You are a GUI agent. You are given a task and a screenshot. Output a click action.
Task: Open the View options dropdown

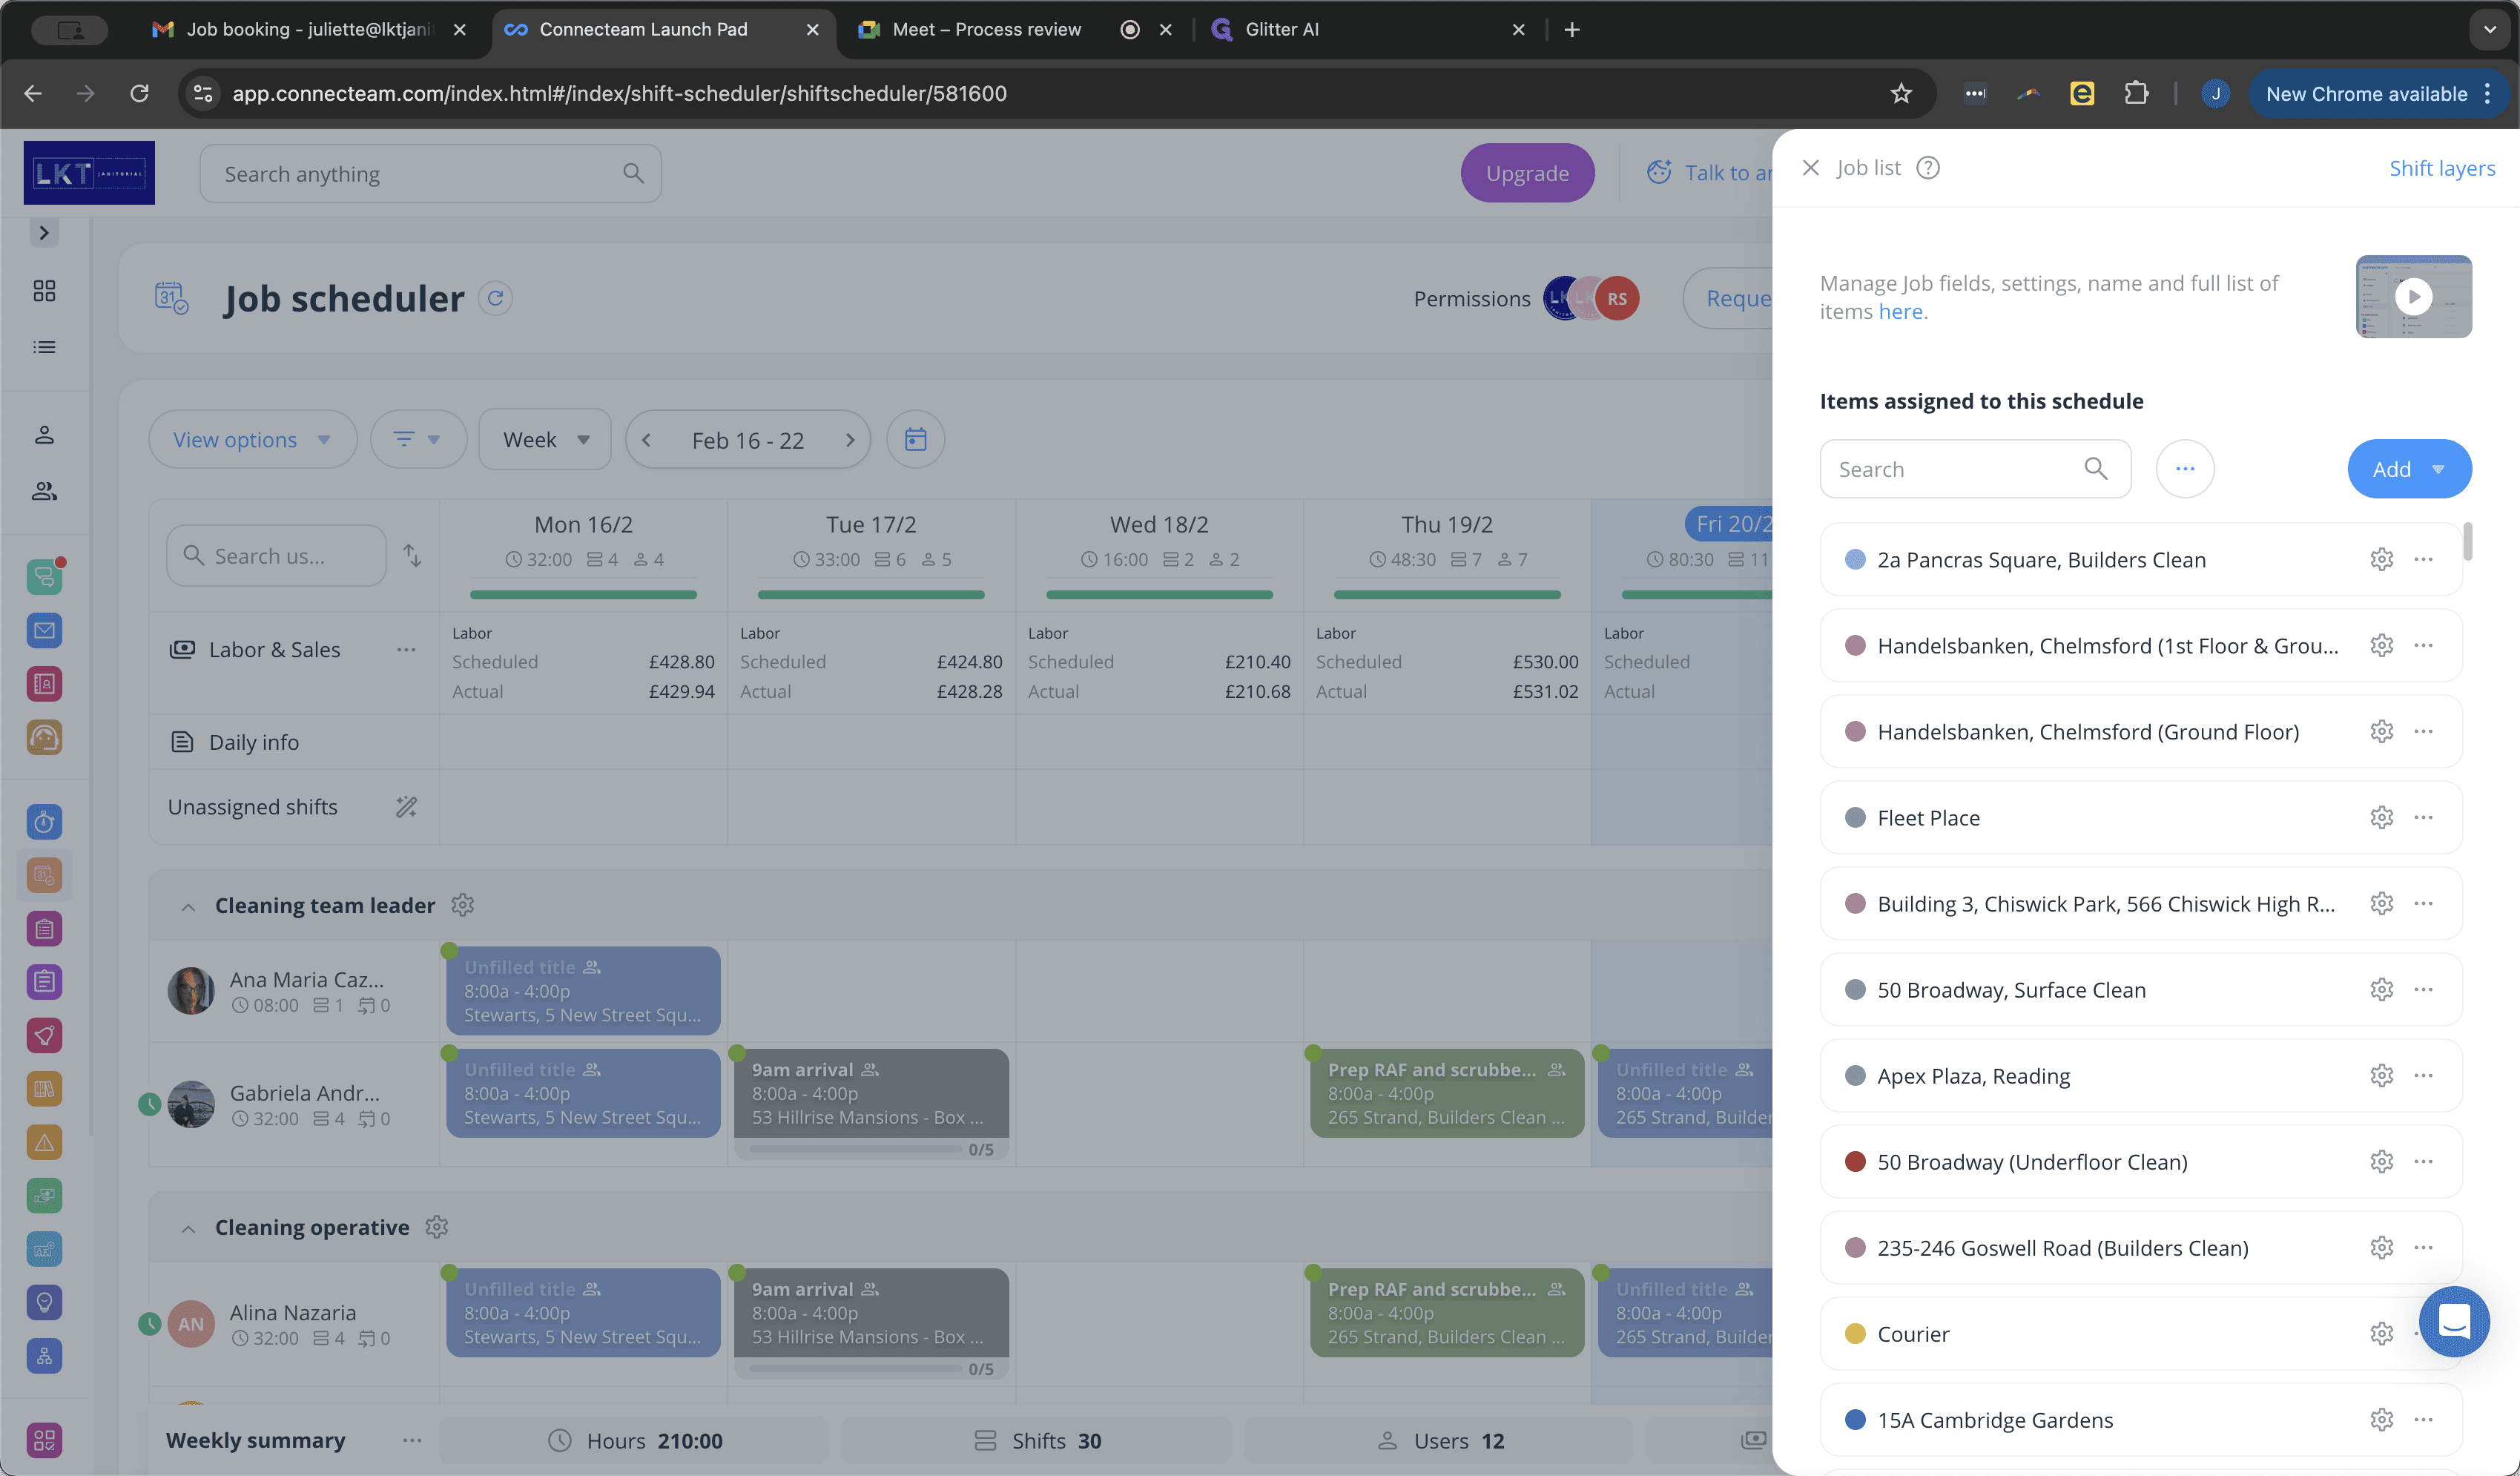(252, 439)
